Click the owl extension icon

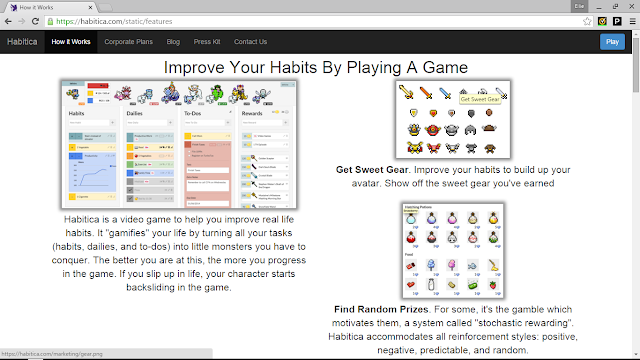[602, 21]
